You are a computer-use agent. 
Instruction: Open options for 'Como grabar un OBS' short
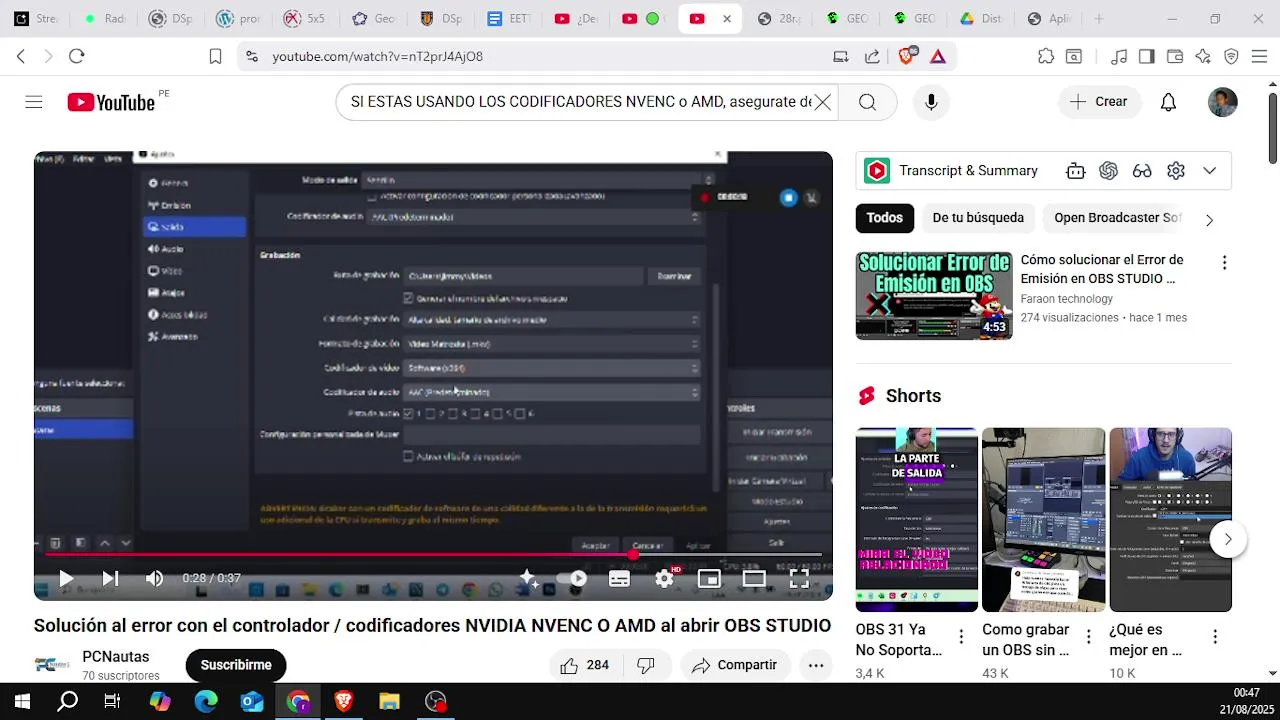tap(1088, 637)
